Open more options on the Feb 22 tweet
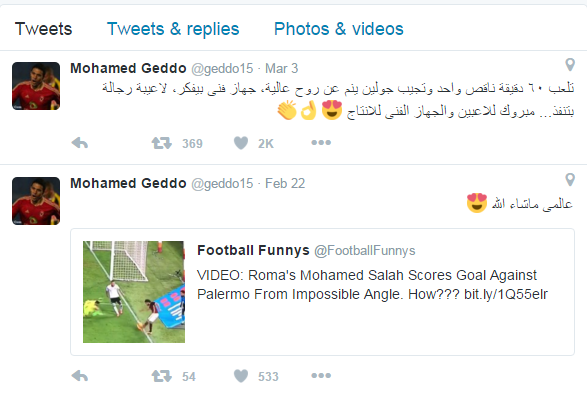This screenshot has width=587, height=397. point(321,376)
